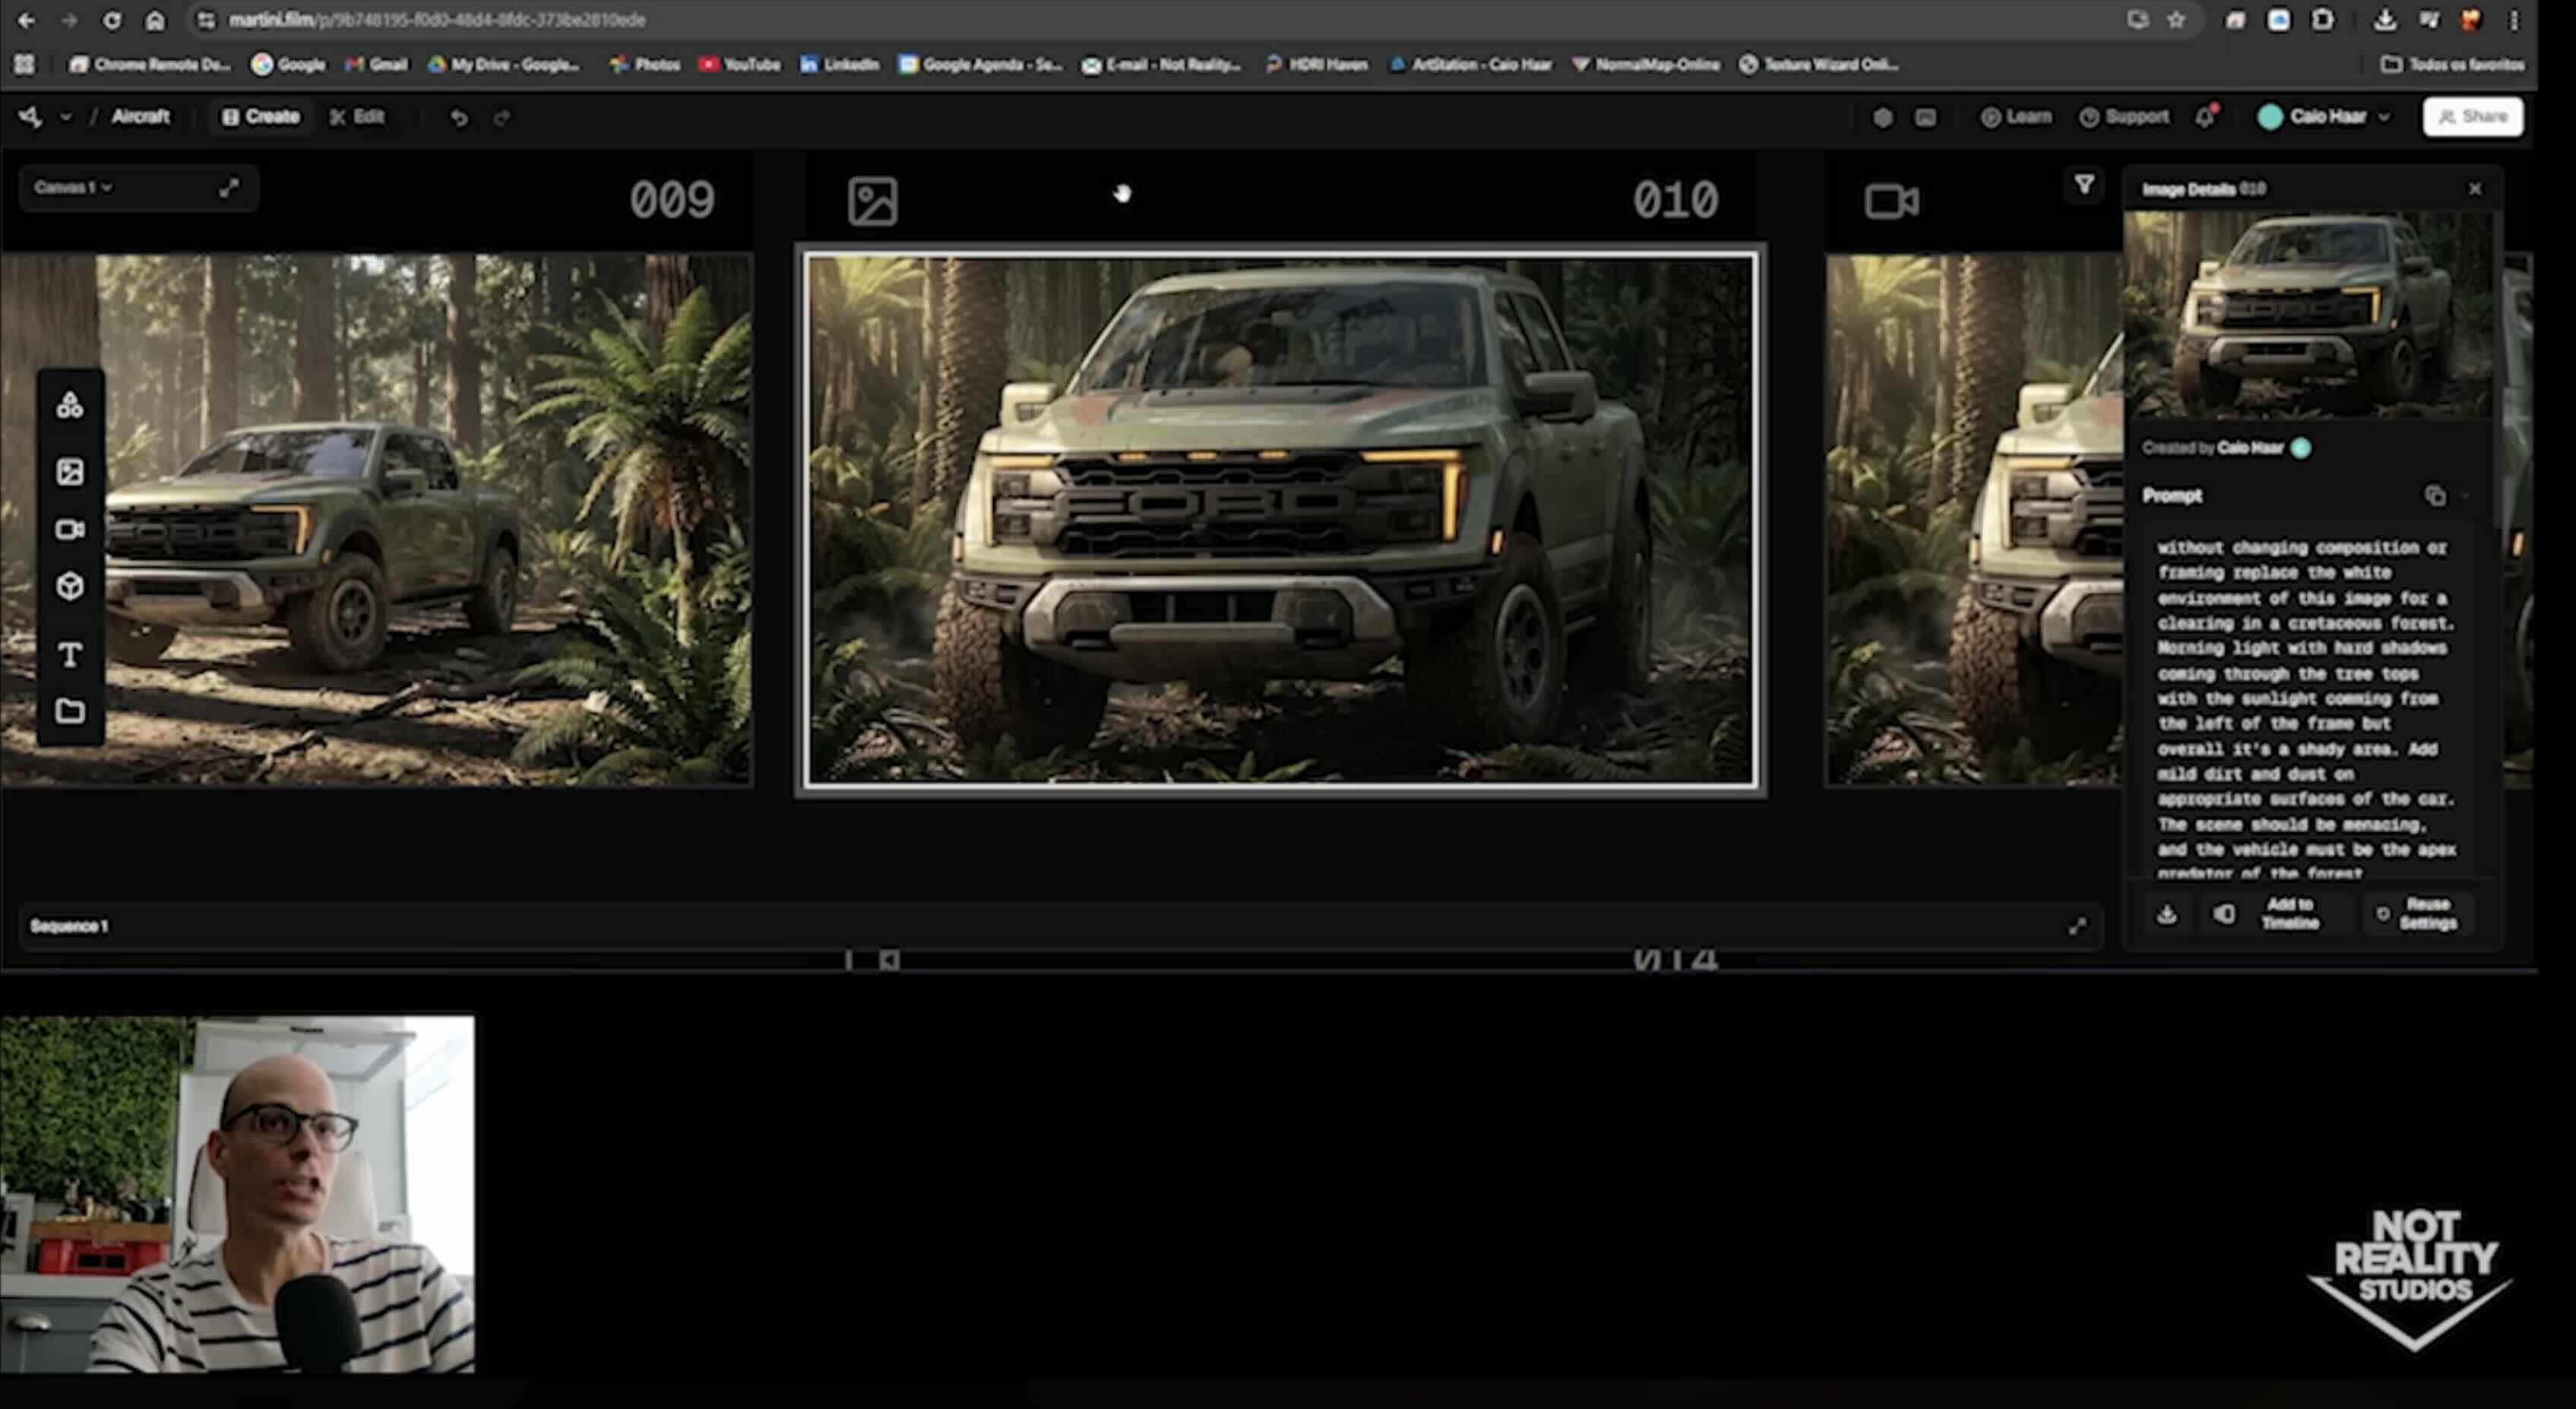Select the image tool in left toolbar
The width and height of the screenshot is (2576, 1409).
pyautogui.click(x=69, y=472)
